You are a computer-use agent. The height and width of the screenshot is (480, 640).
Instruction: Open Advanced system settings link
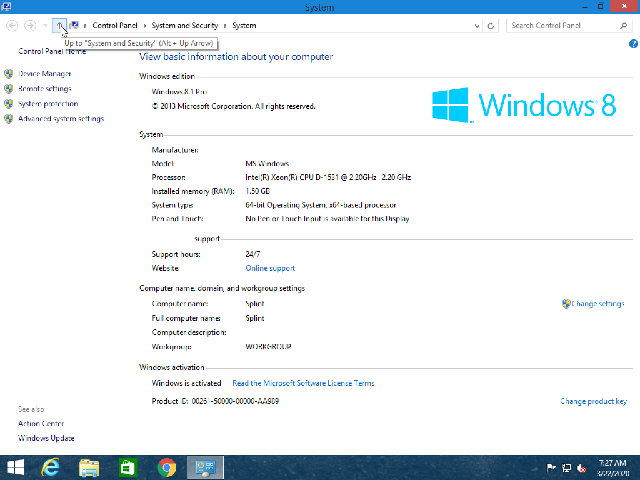tap(61, 119)
